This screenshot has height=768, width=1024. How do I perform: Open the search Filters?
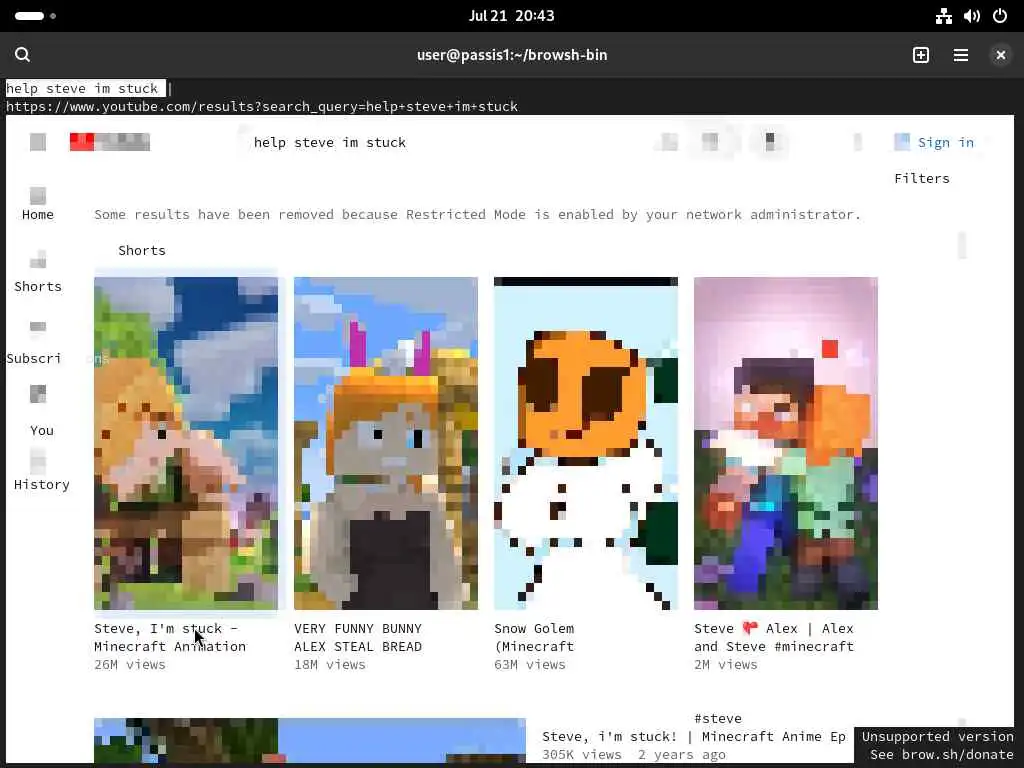(921, 178)
